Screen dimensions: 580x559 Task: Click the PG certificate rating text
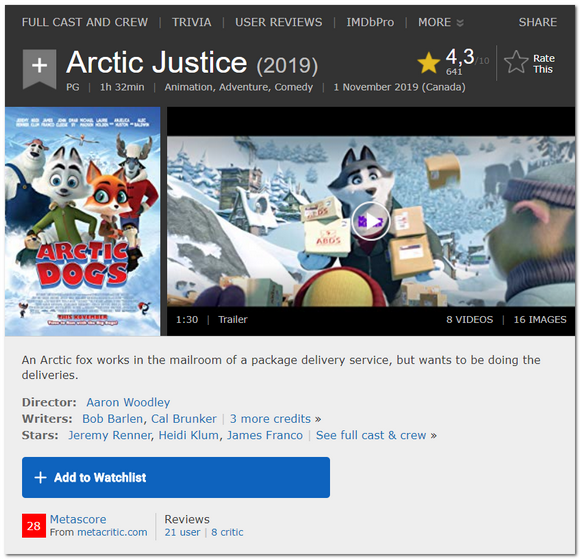72,87
